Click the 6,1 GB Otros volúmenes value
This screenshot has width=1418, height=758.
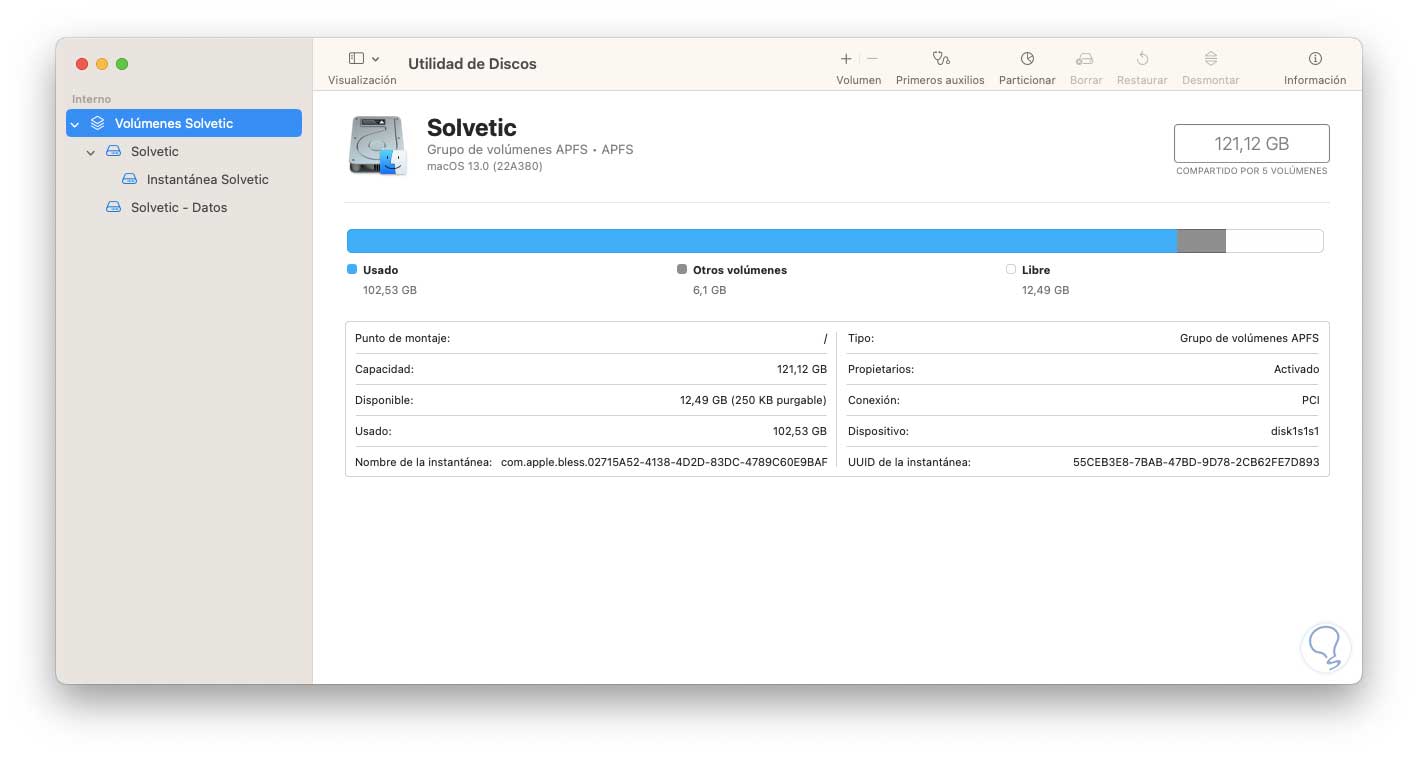(710, 290)
